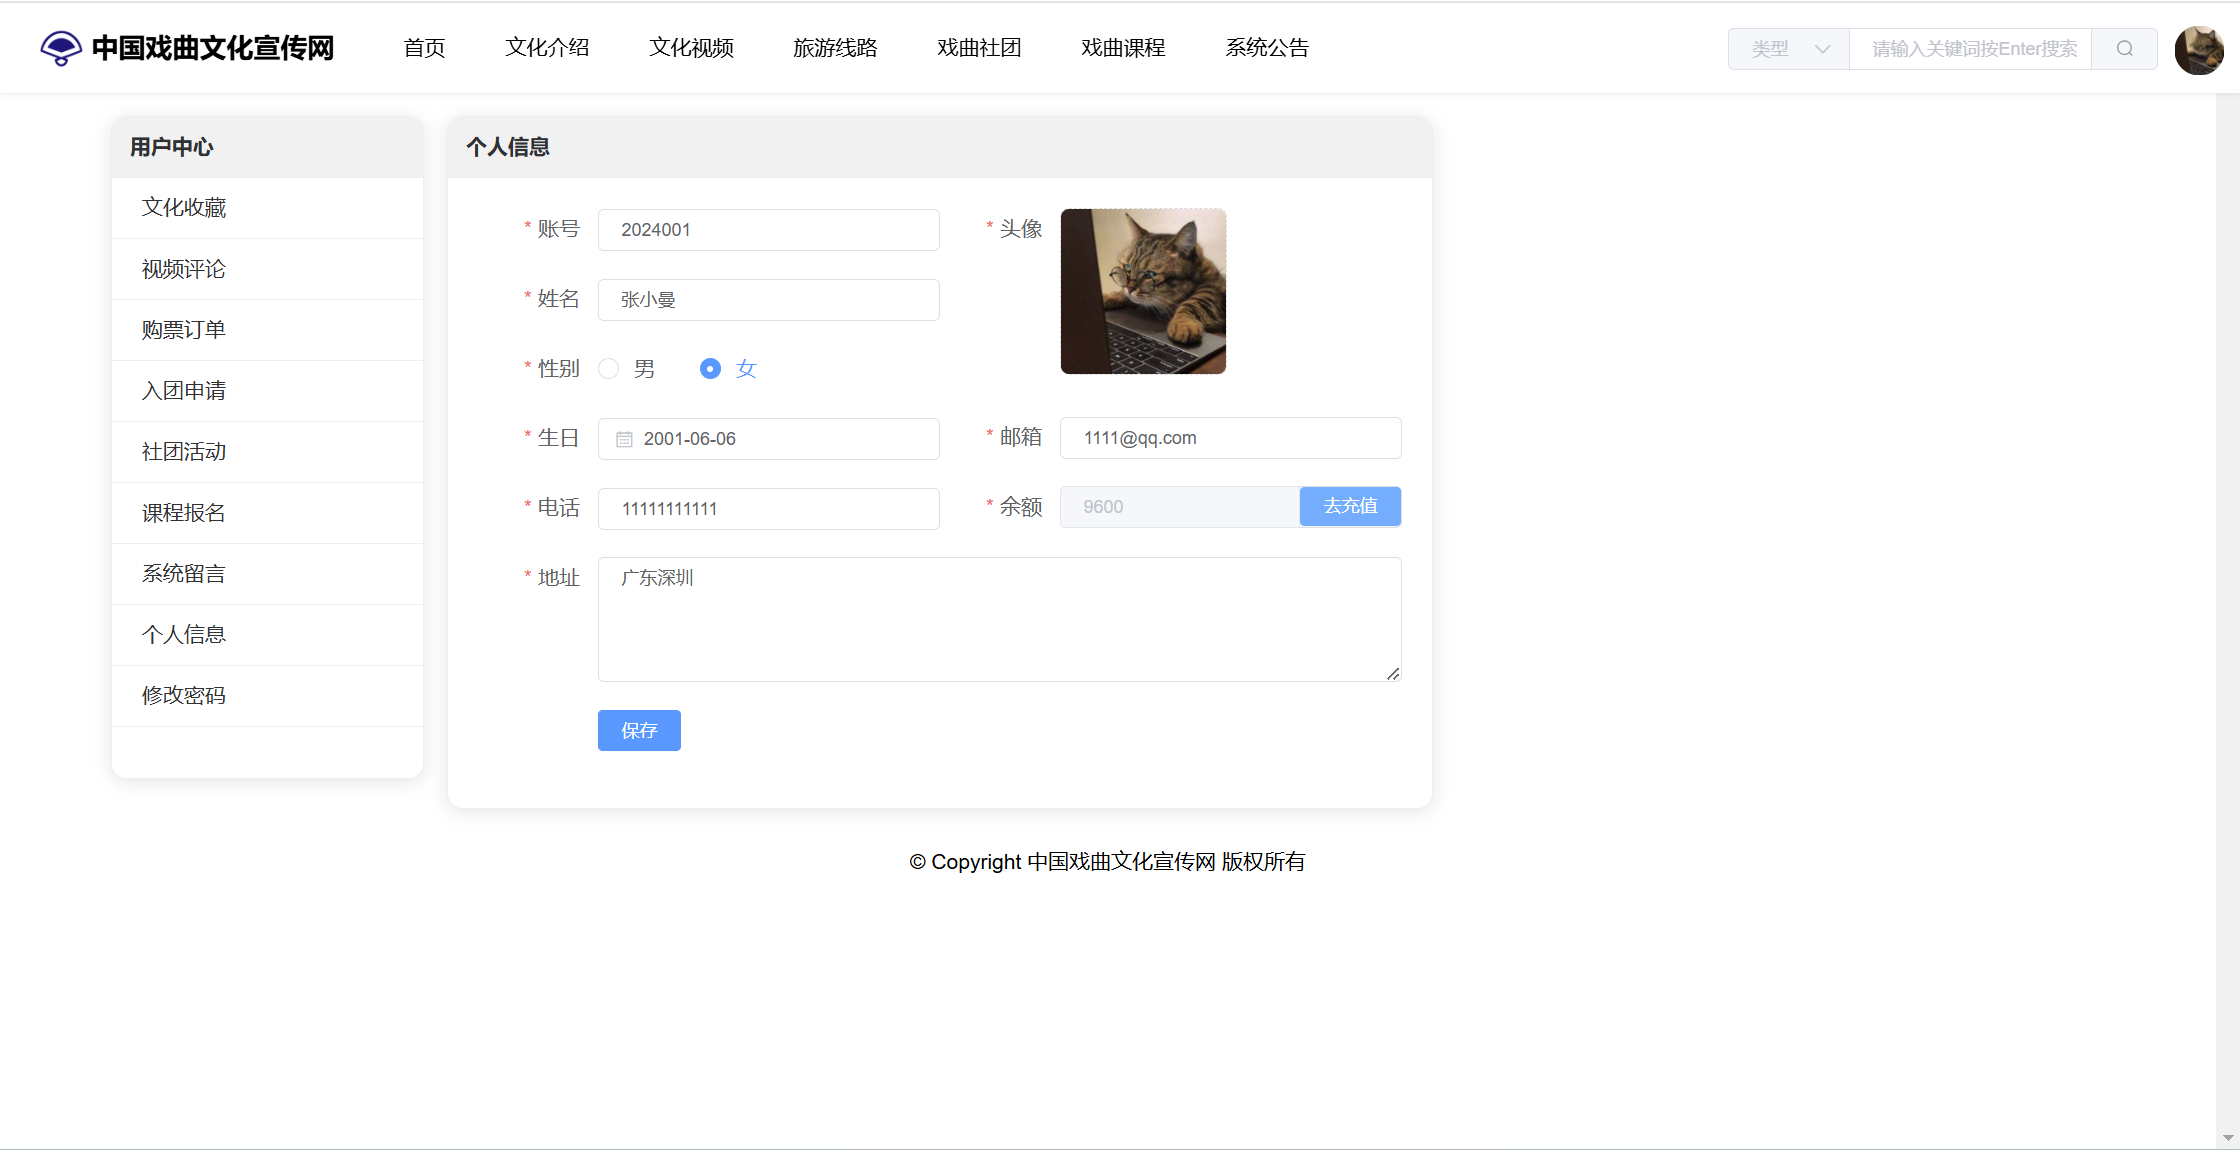Select the 女 gender radio button
The height and width of the screenshot is (1150, 2240).
point(710,369)
